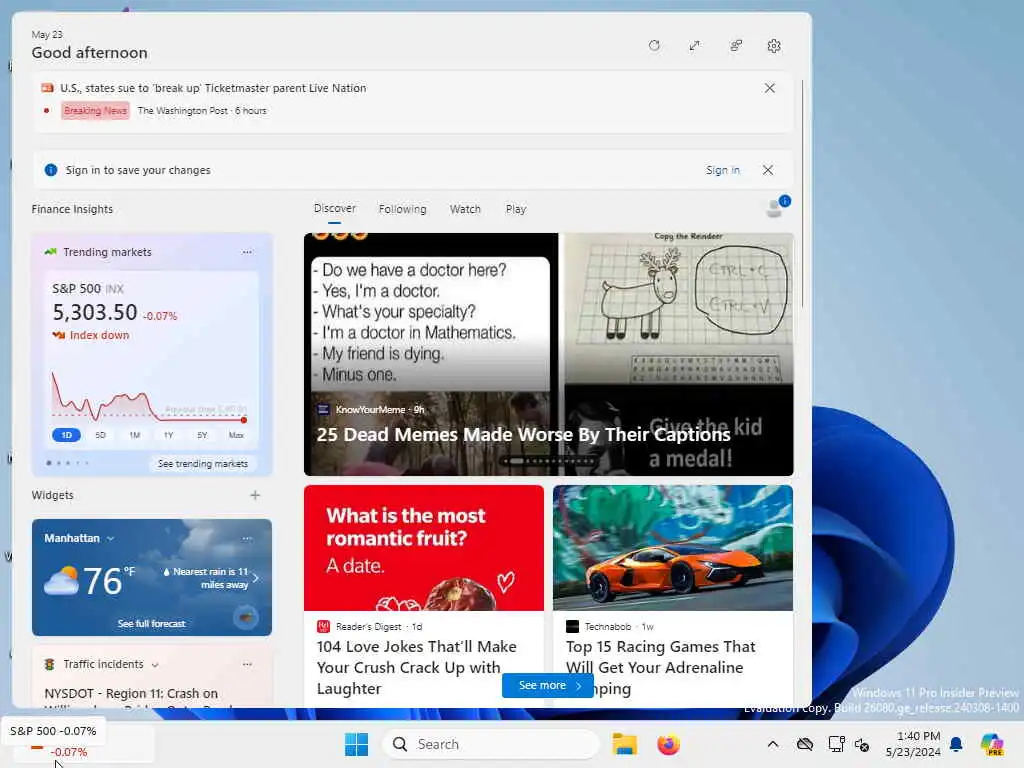Screen dimensions: 1024x768
Task: Click the widgets board vertical scrollbar
Action: click(x=803, y=193)
